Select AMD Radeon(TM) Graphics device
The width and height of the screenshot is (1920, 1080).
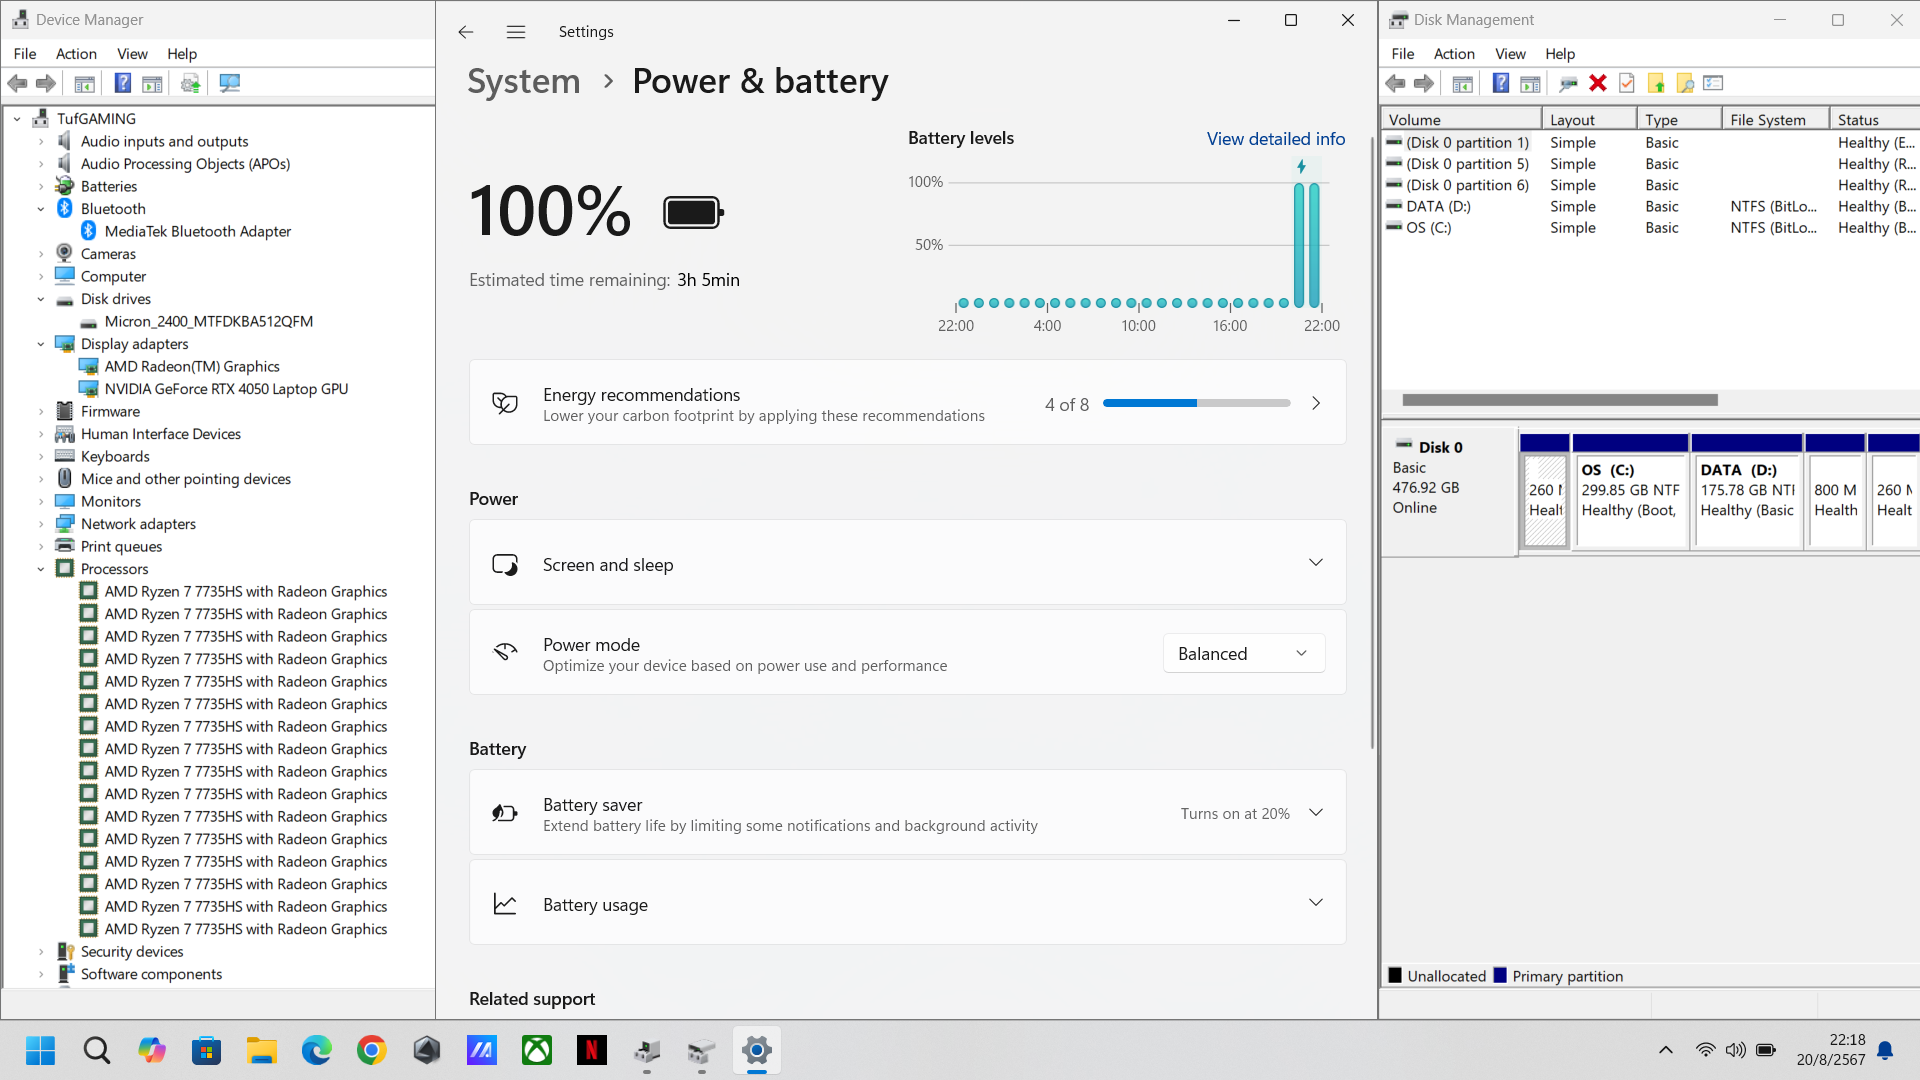click(192, 366)
